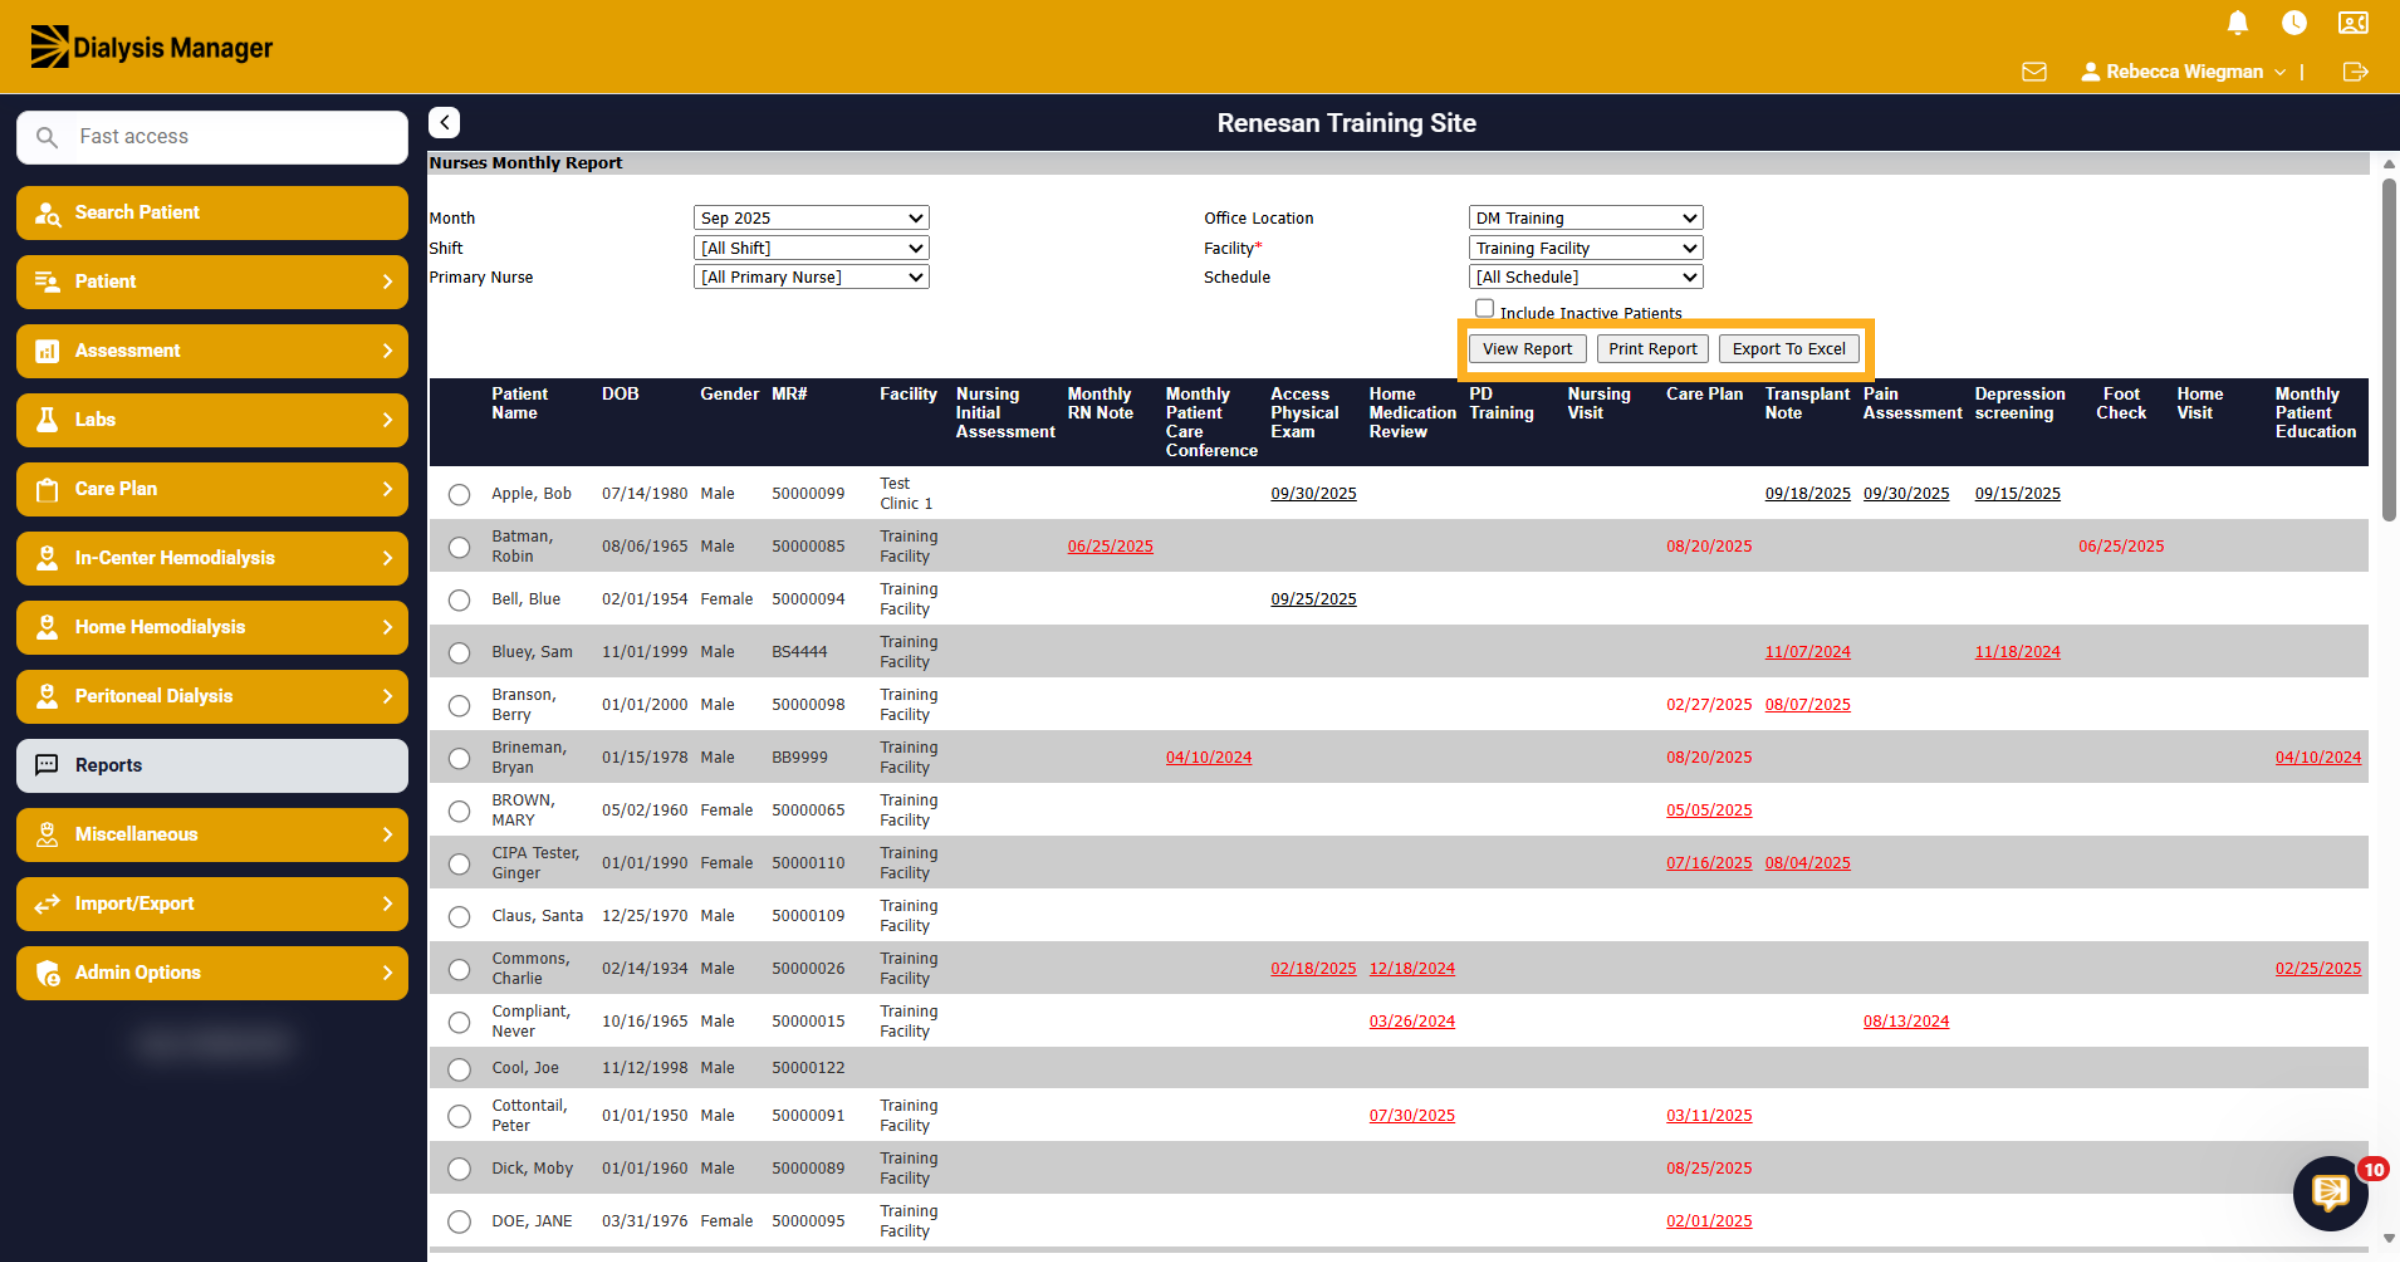This screenshot has width=2400, height=1262.
Task: Select radio button for Batman, Robin
Action: point(459,547)
